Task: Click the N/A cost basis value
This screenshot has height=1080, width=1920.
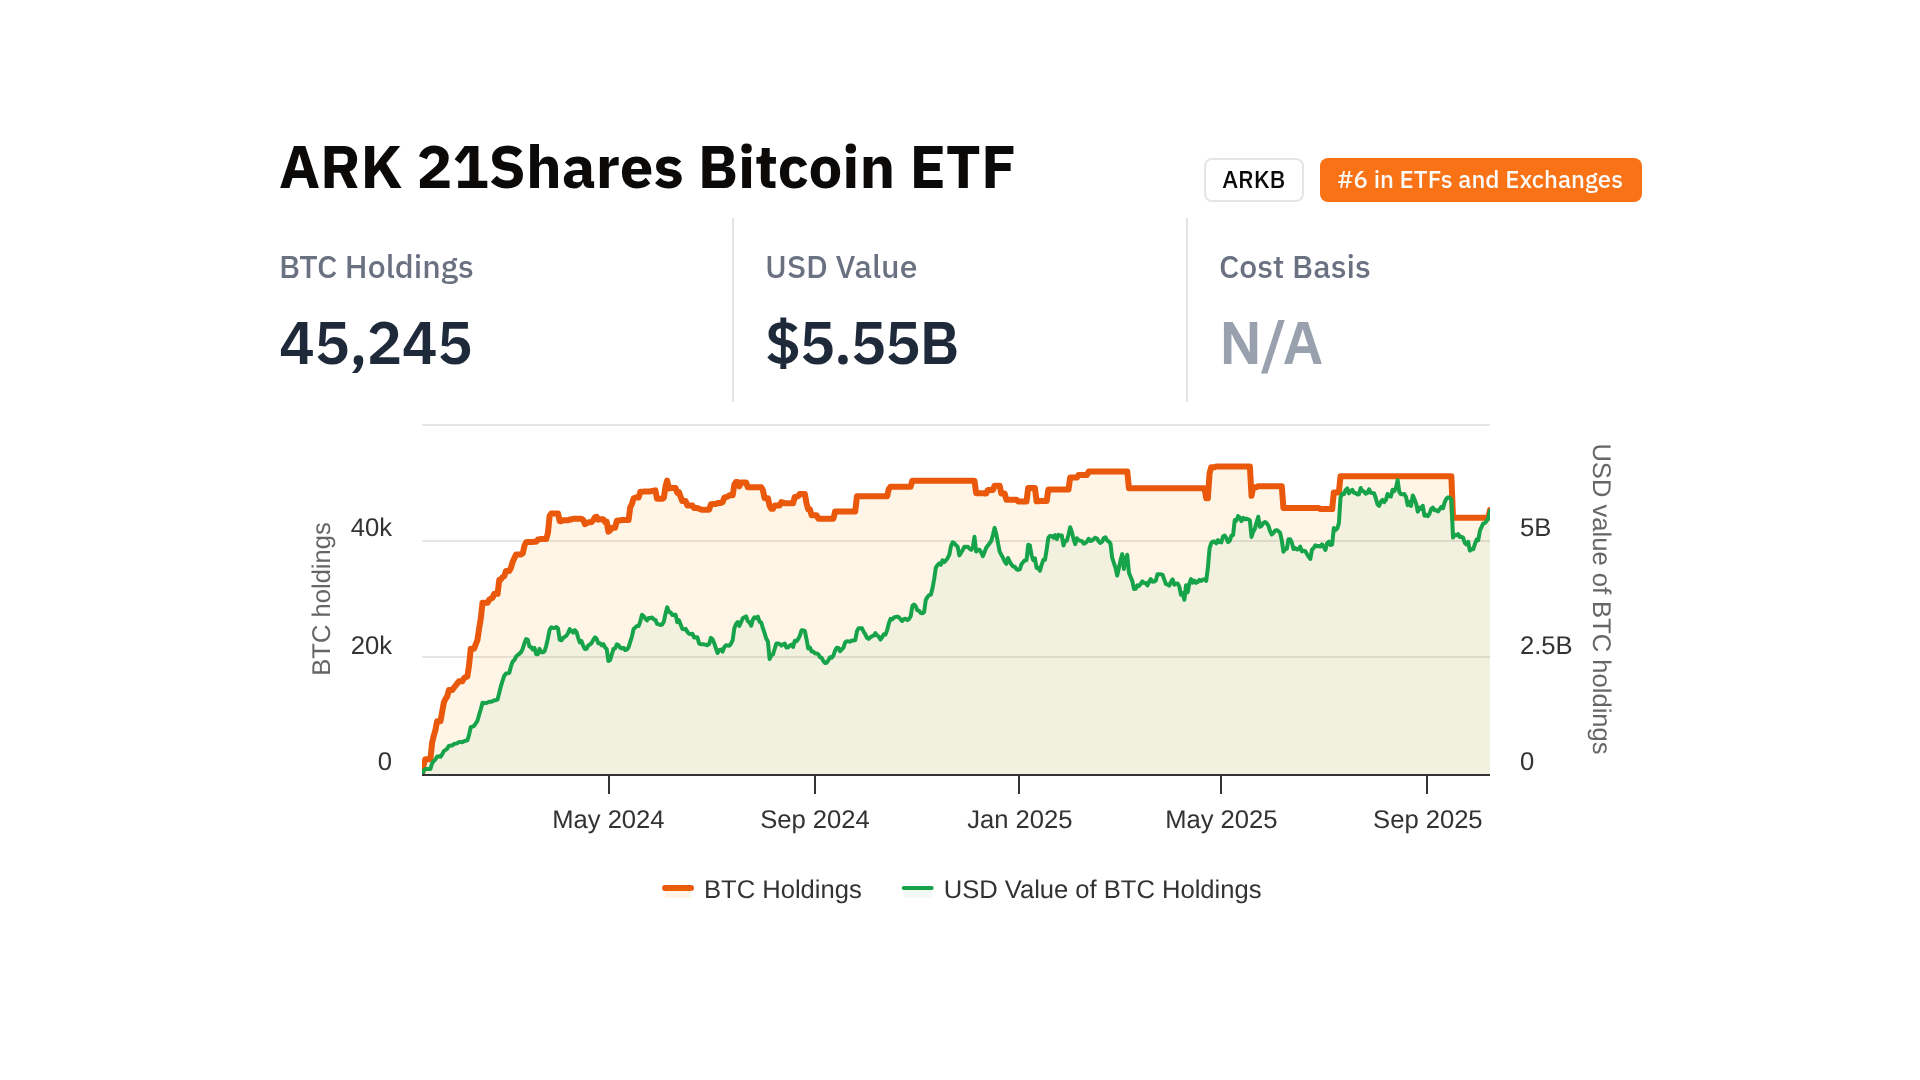Action: (1270, 343)
